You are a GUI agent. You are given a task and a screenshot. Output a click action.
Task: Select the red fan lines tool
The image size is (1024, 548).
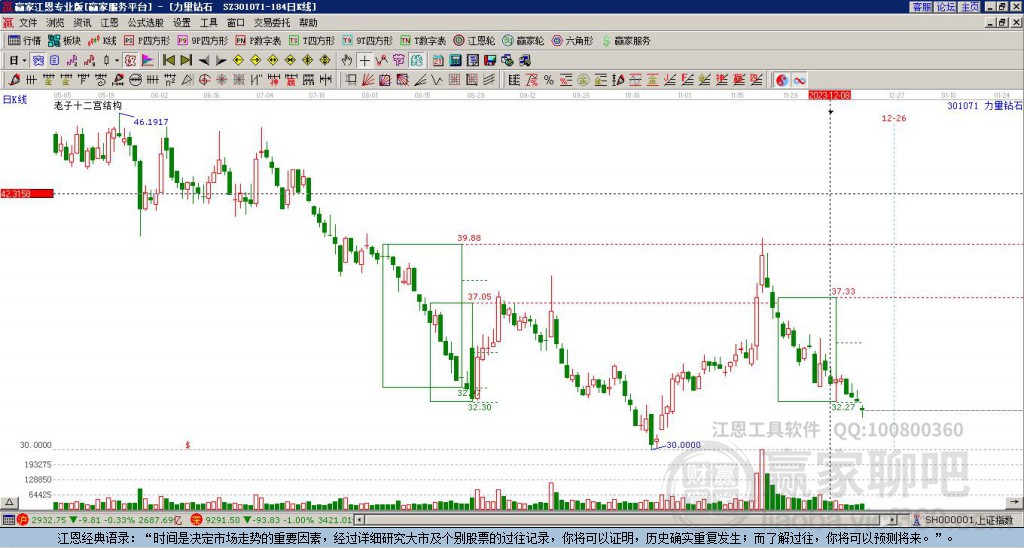(367, 80)
